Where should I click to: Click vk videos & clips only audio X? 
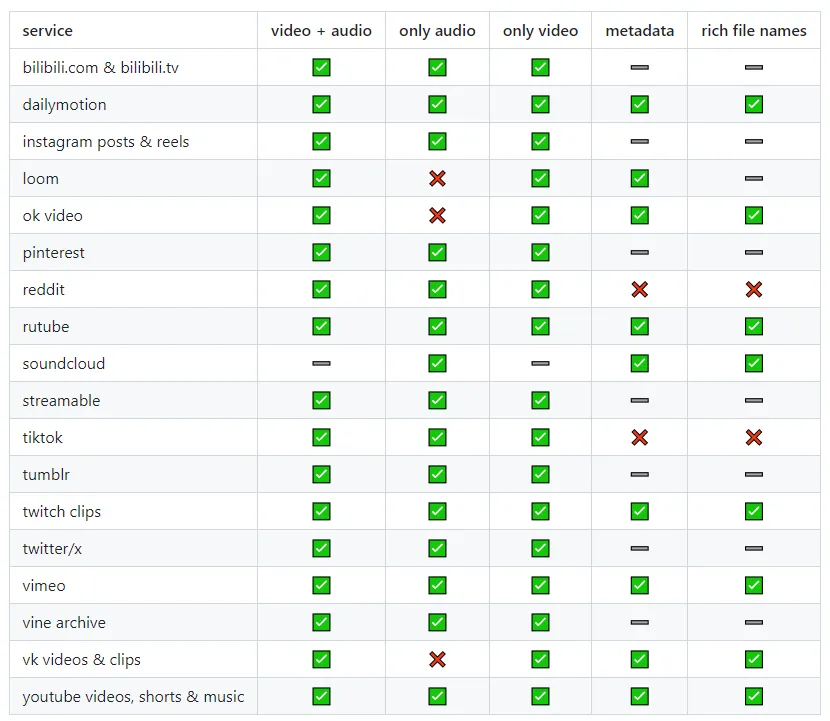[x=437, y=660]
